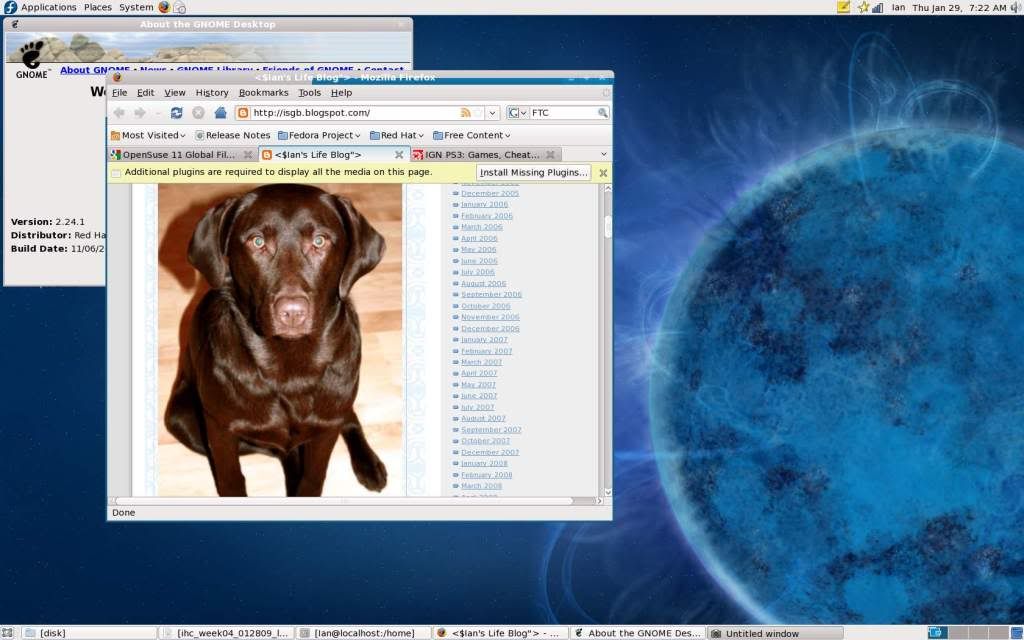Close the IGN PS3 Games tab
This screenshot has height=640, width=1024.
[551, 155]
